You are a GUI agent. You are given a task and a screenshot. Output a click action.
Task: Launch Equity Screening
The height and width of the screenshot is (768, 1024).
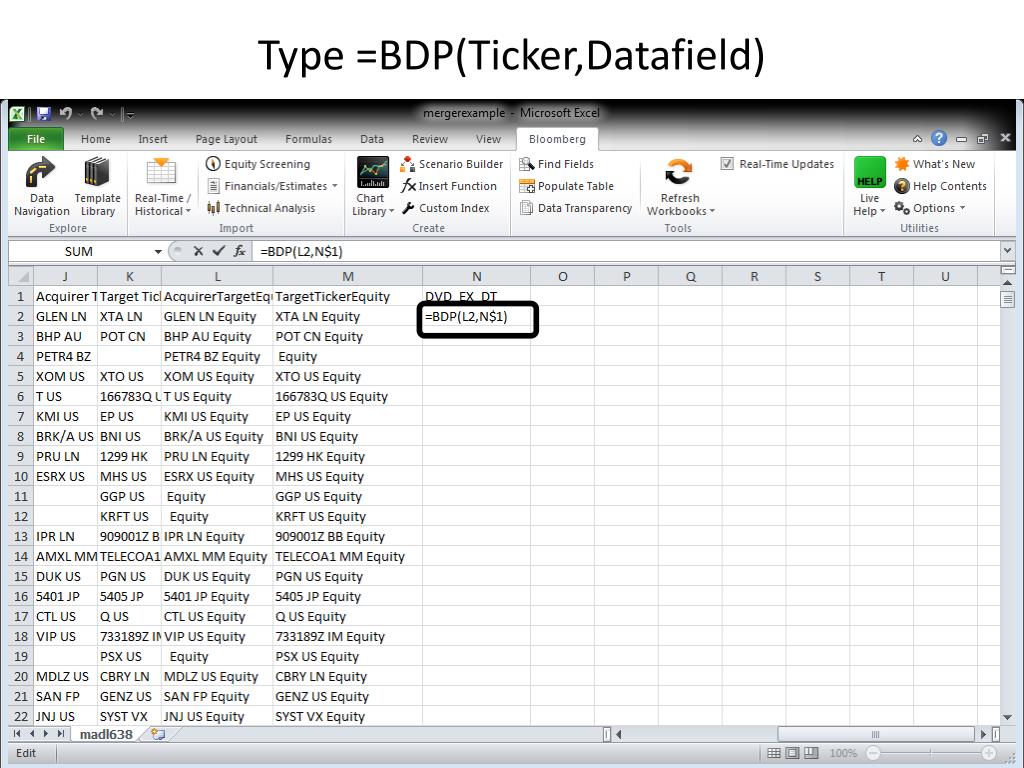(x=258, y=164)
